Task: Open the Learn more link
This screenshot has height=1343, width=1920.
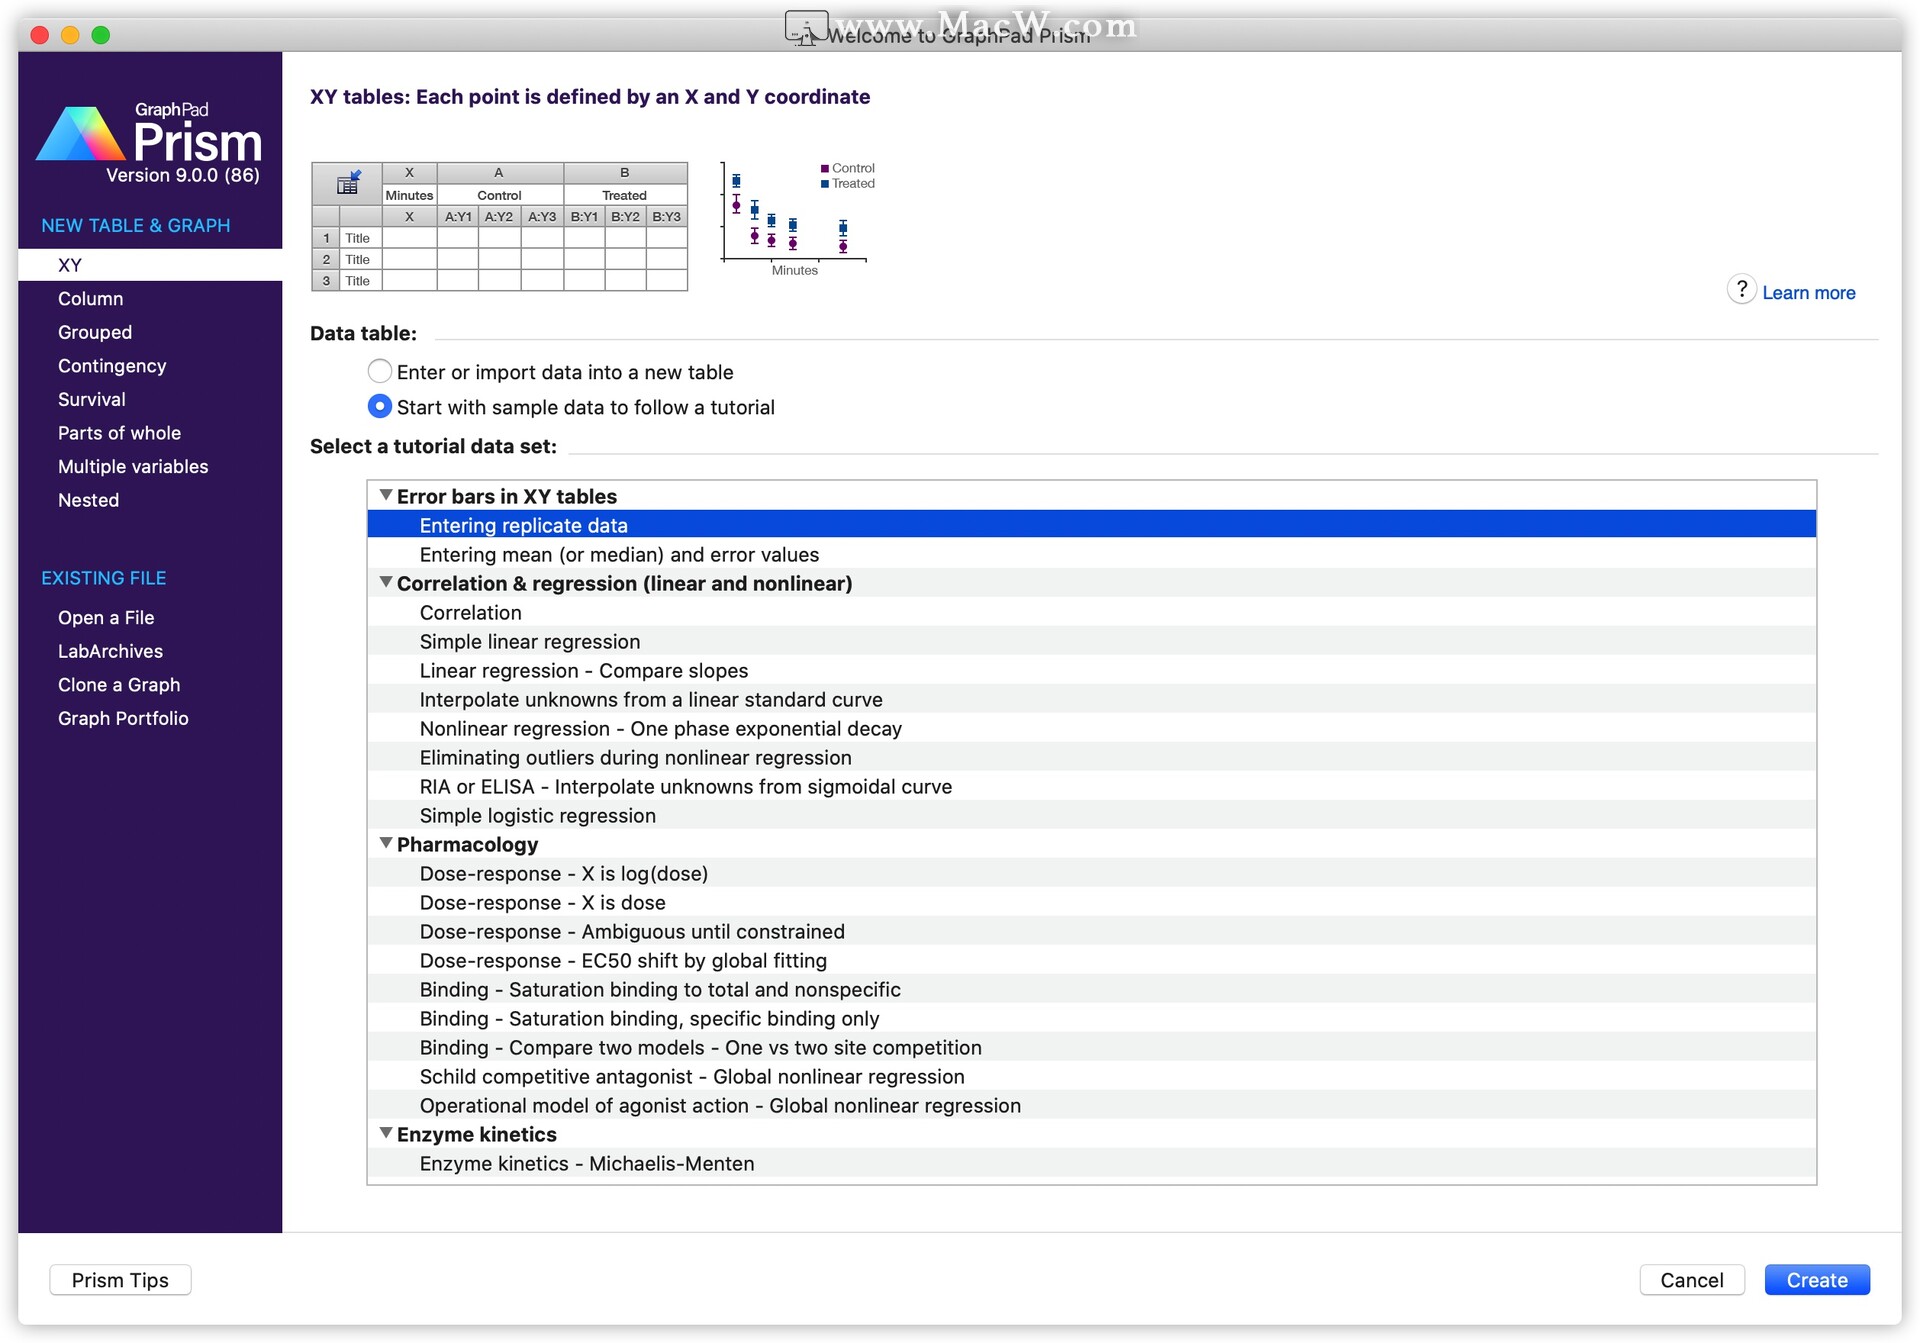Action: [1808, 293]
